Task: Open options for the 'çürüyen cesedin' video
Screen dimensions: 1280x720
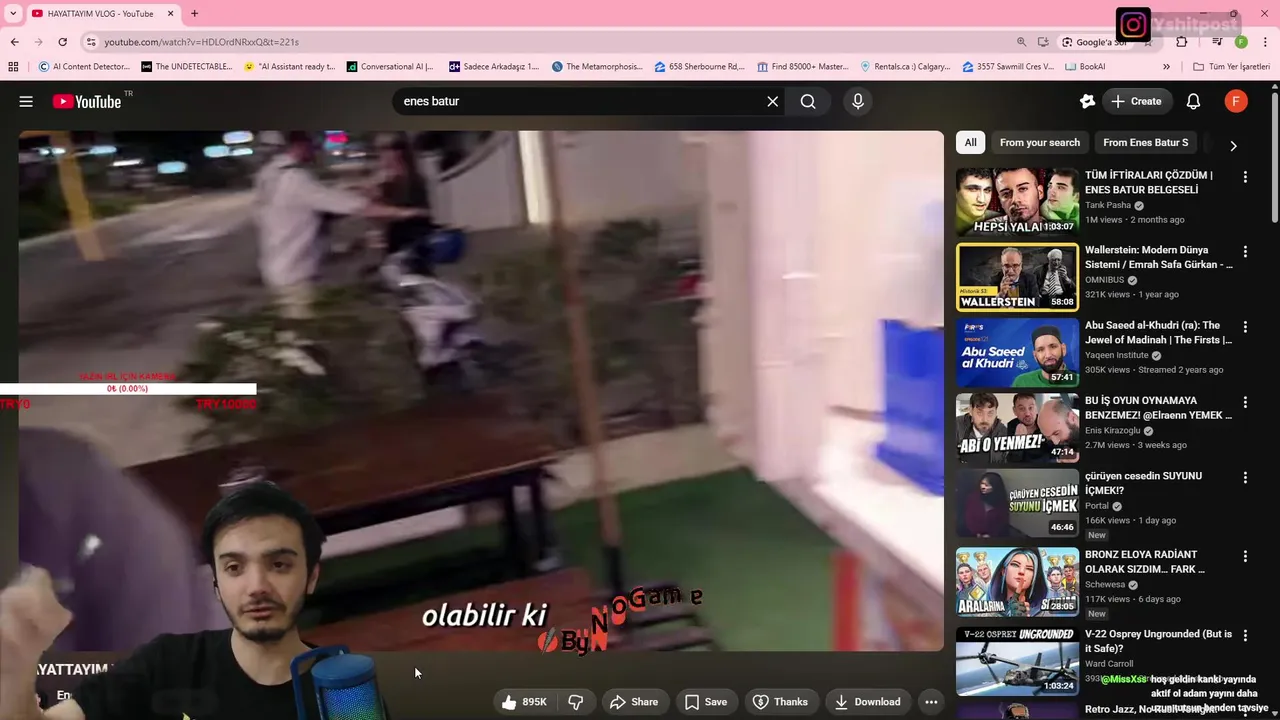Action: pyautogui.click(x=1245, y=478)
